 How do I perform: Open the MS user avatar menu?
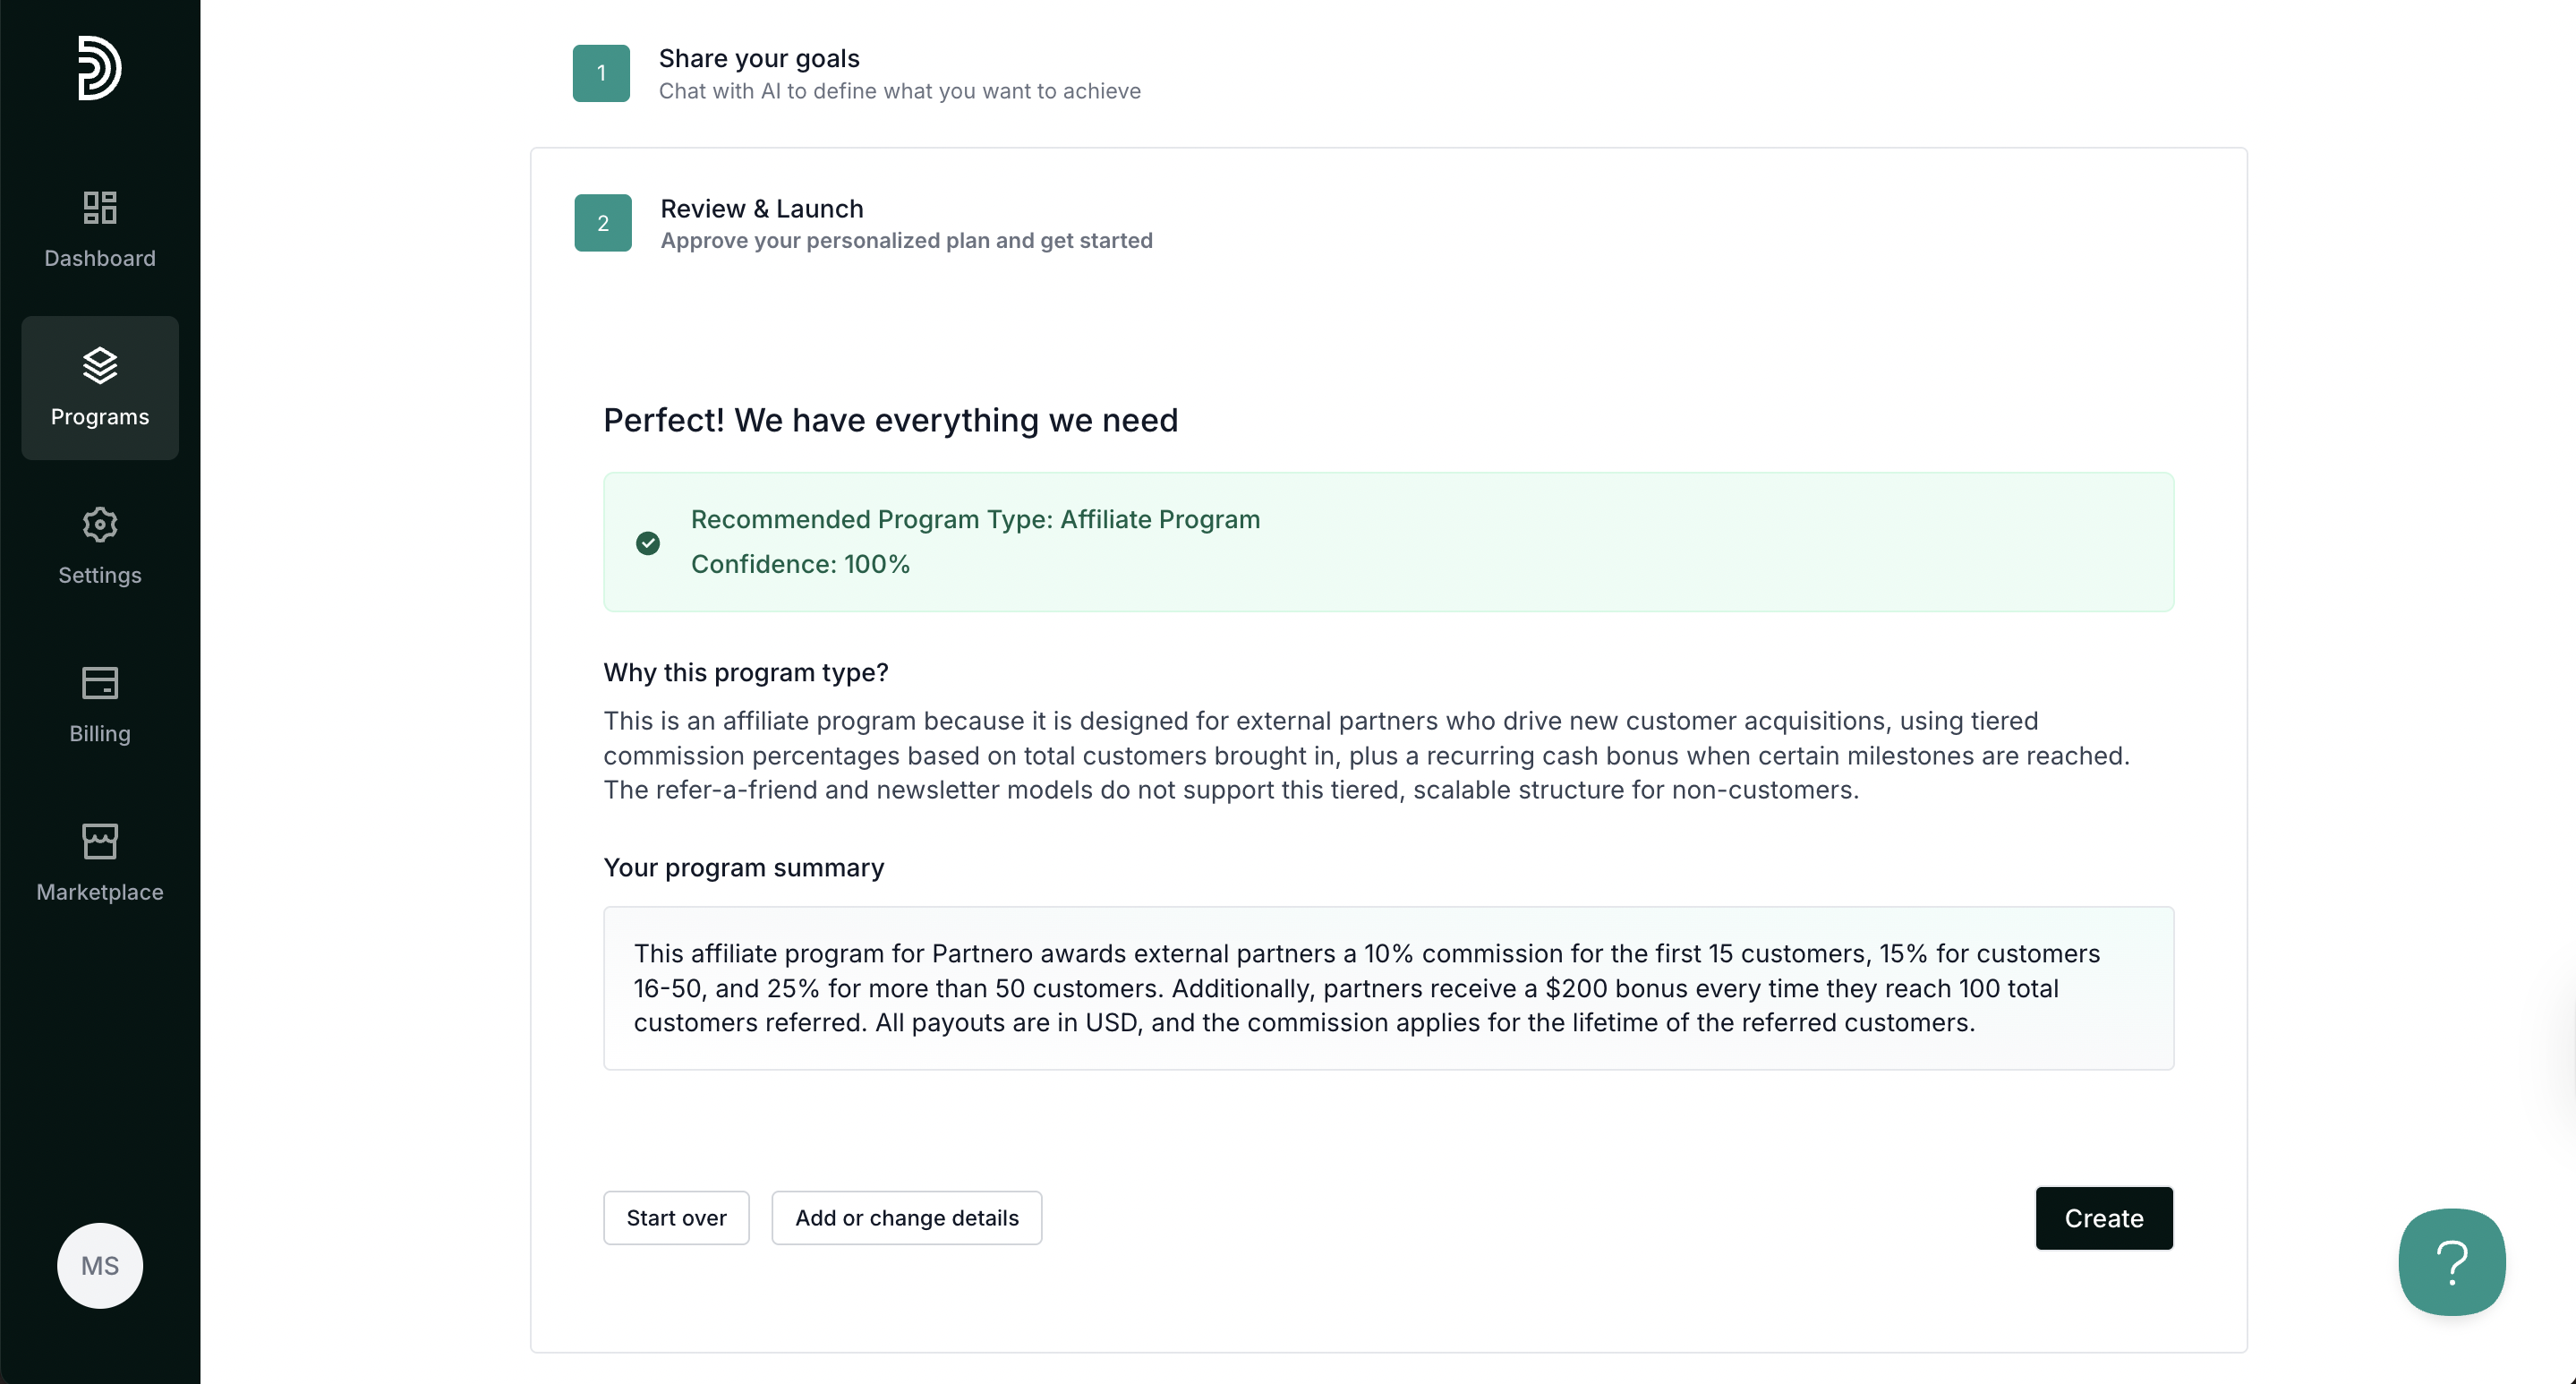click(100, 1266)
